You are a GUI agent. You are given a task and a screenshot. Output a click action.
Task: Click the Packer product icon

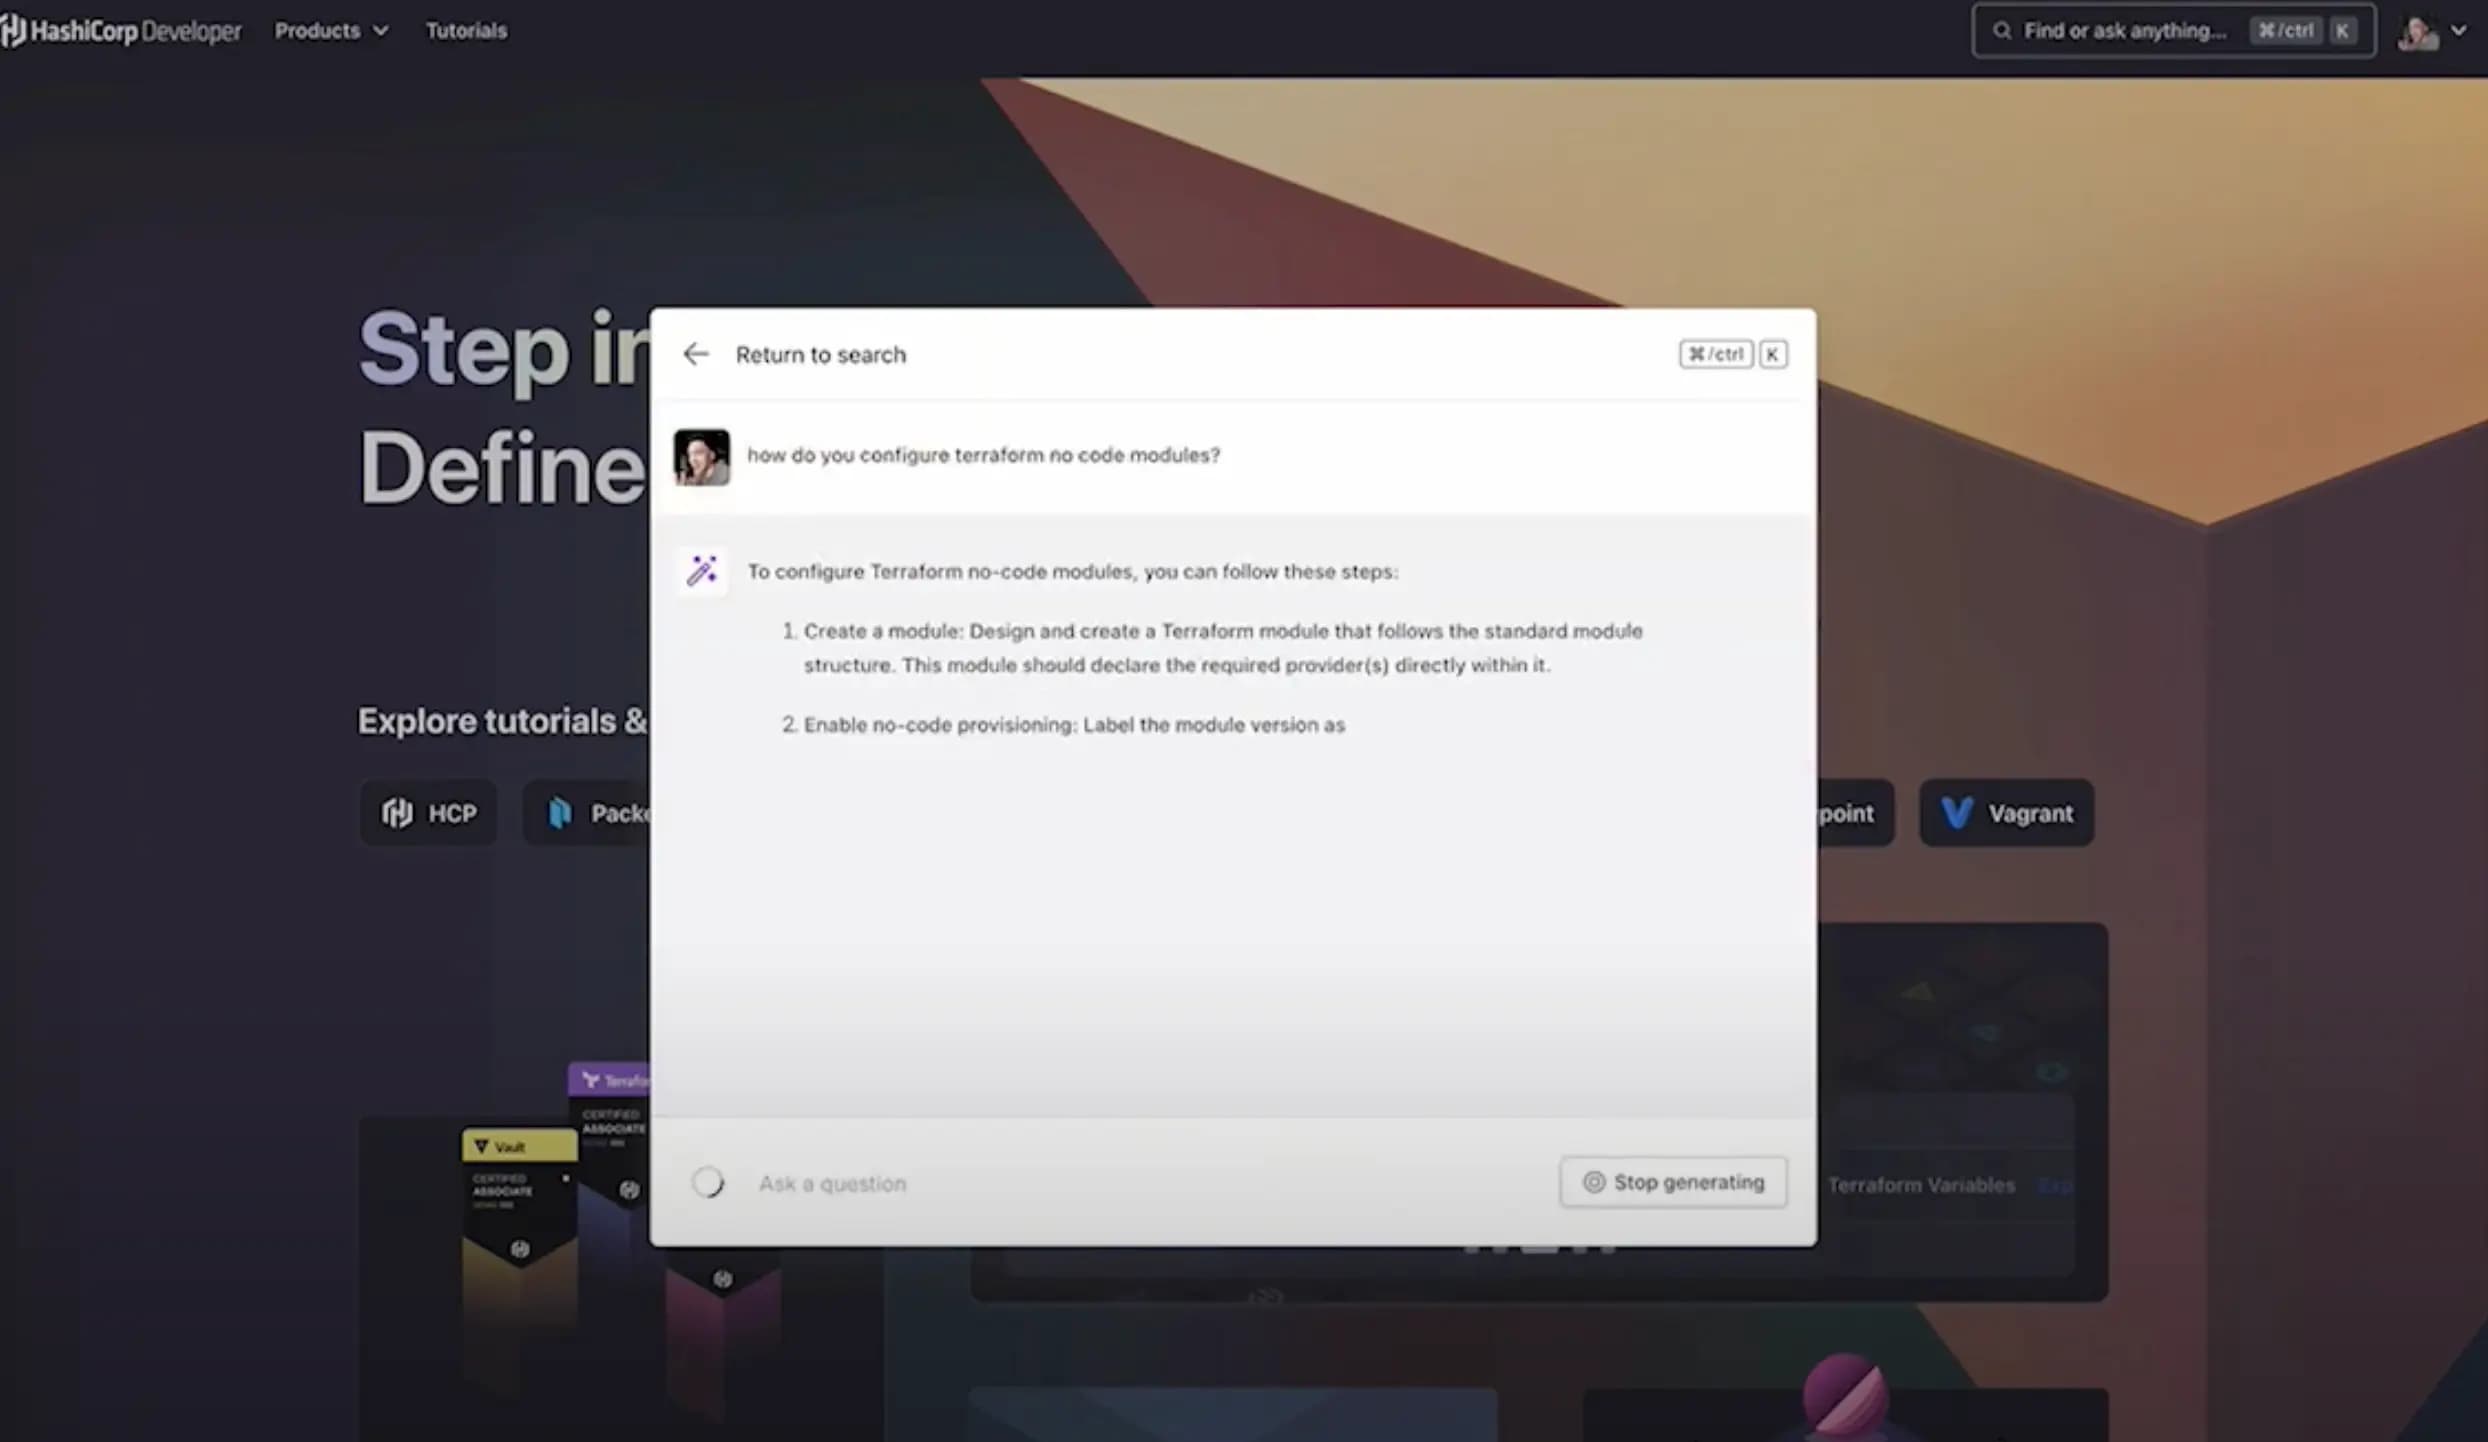click(x=560, y=813)
